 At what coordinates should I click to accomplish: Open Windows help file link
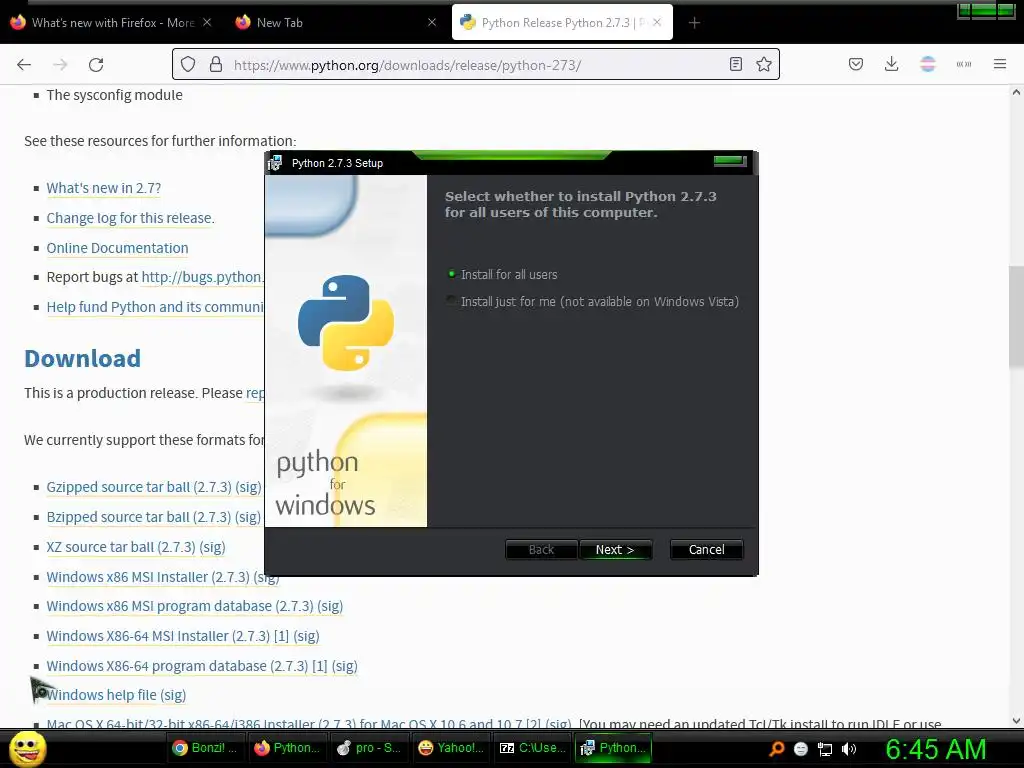point(102,695)
